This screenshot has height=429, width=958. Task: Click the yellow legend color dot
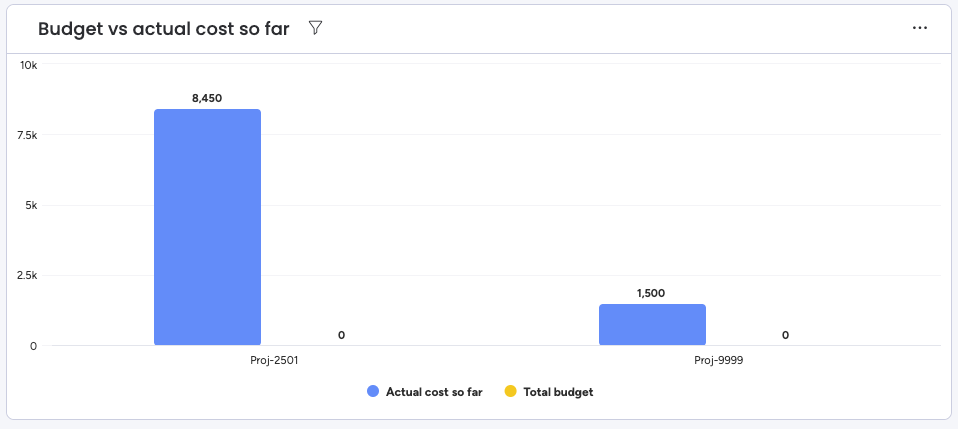point(510,392)
